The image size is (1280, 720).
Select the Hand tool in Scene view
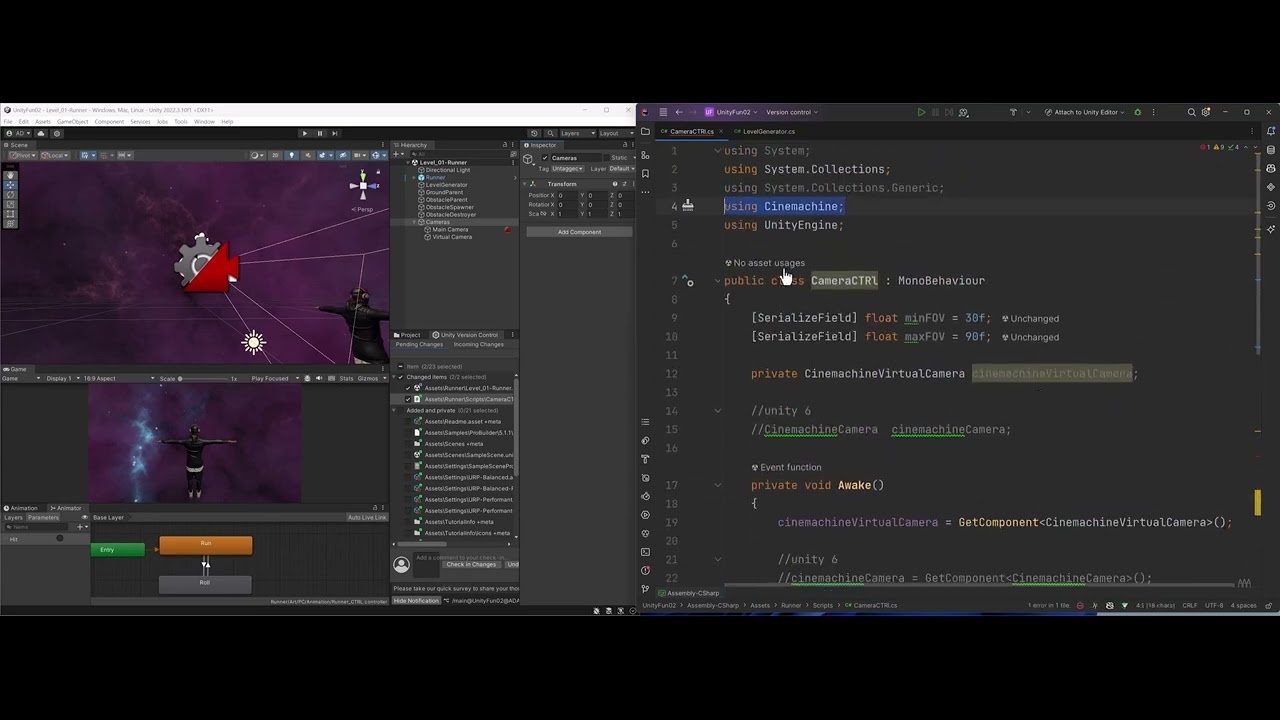[x=11, y=175]
